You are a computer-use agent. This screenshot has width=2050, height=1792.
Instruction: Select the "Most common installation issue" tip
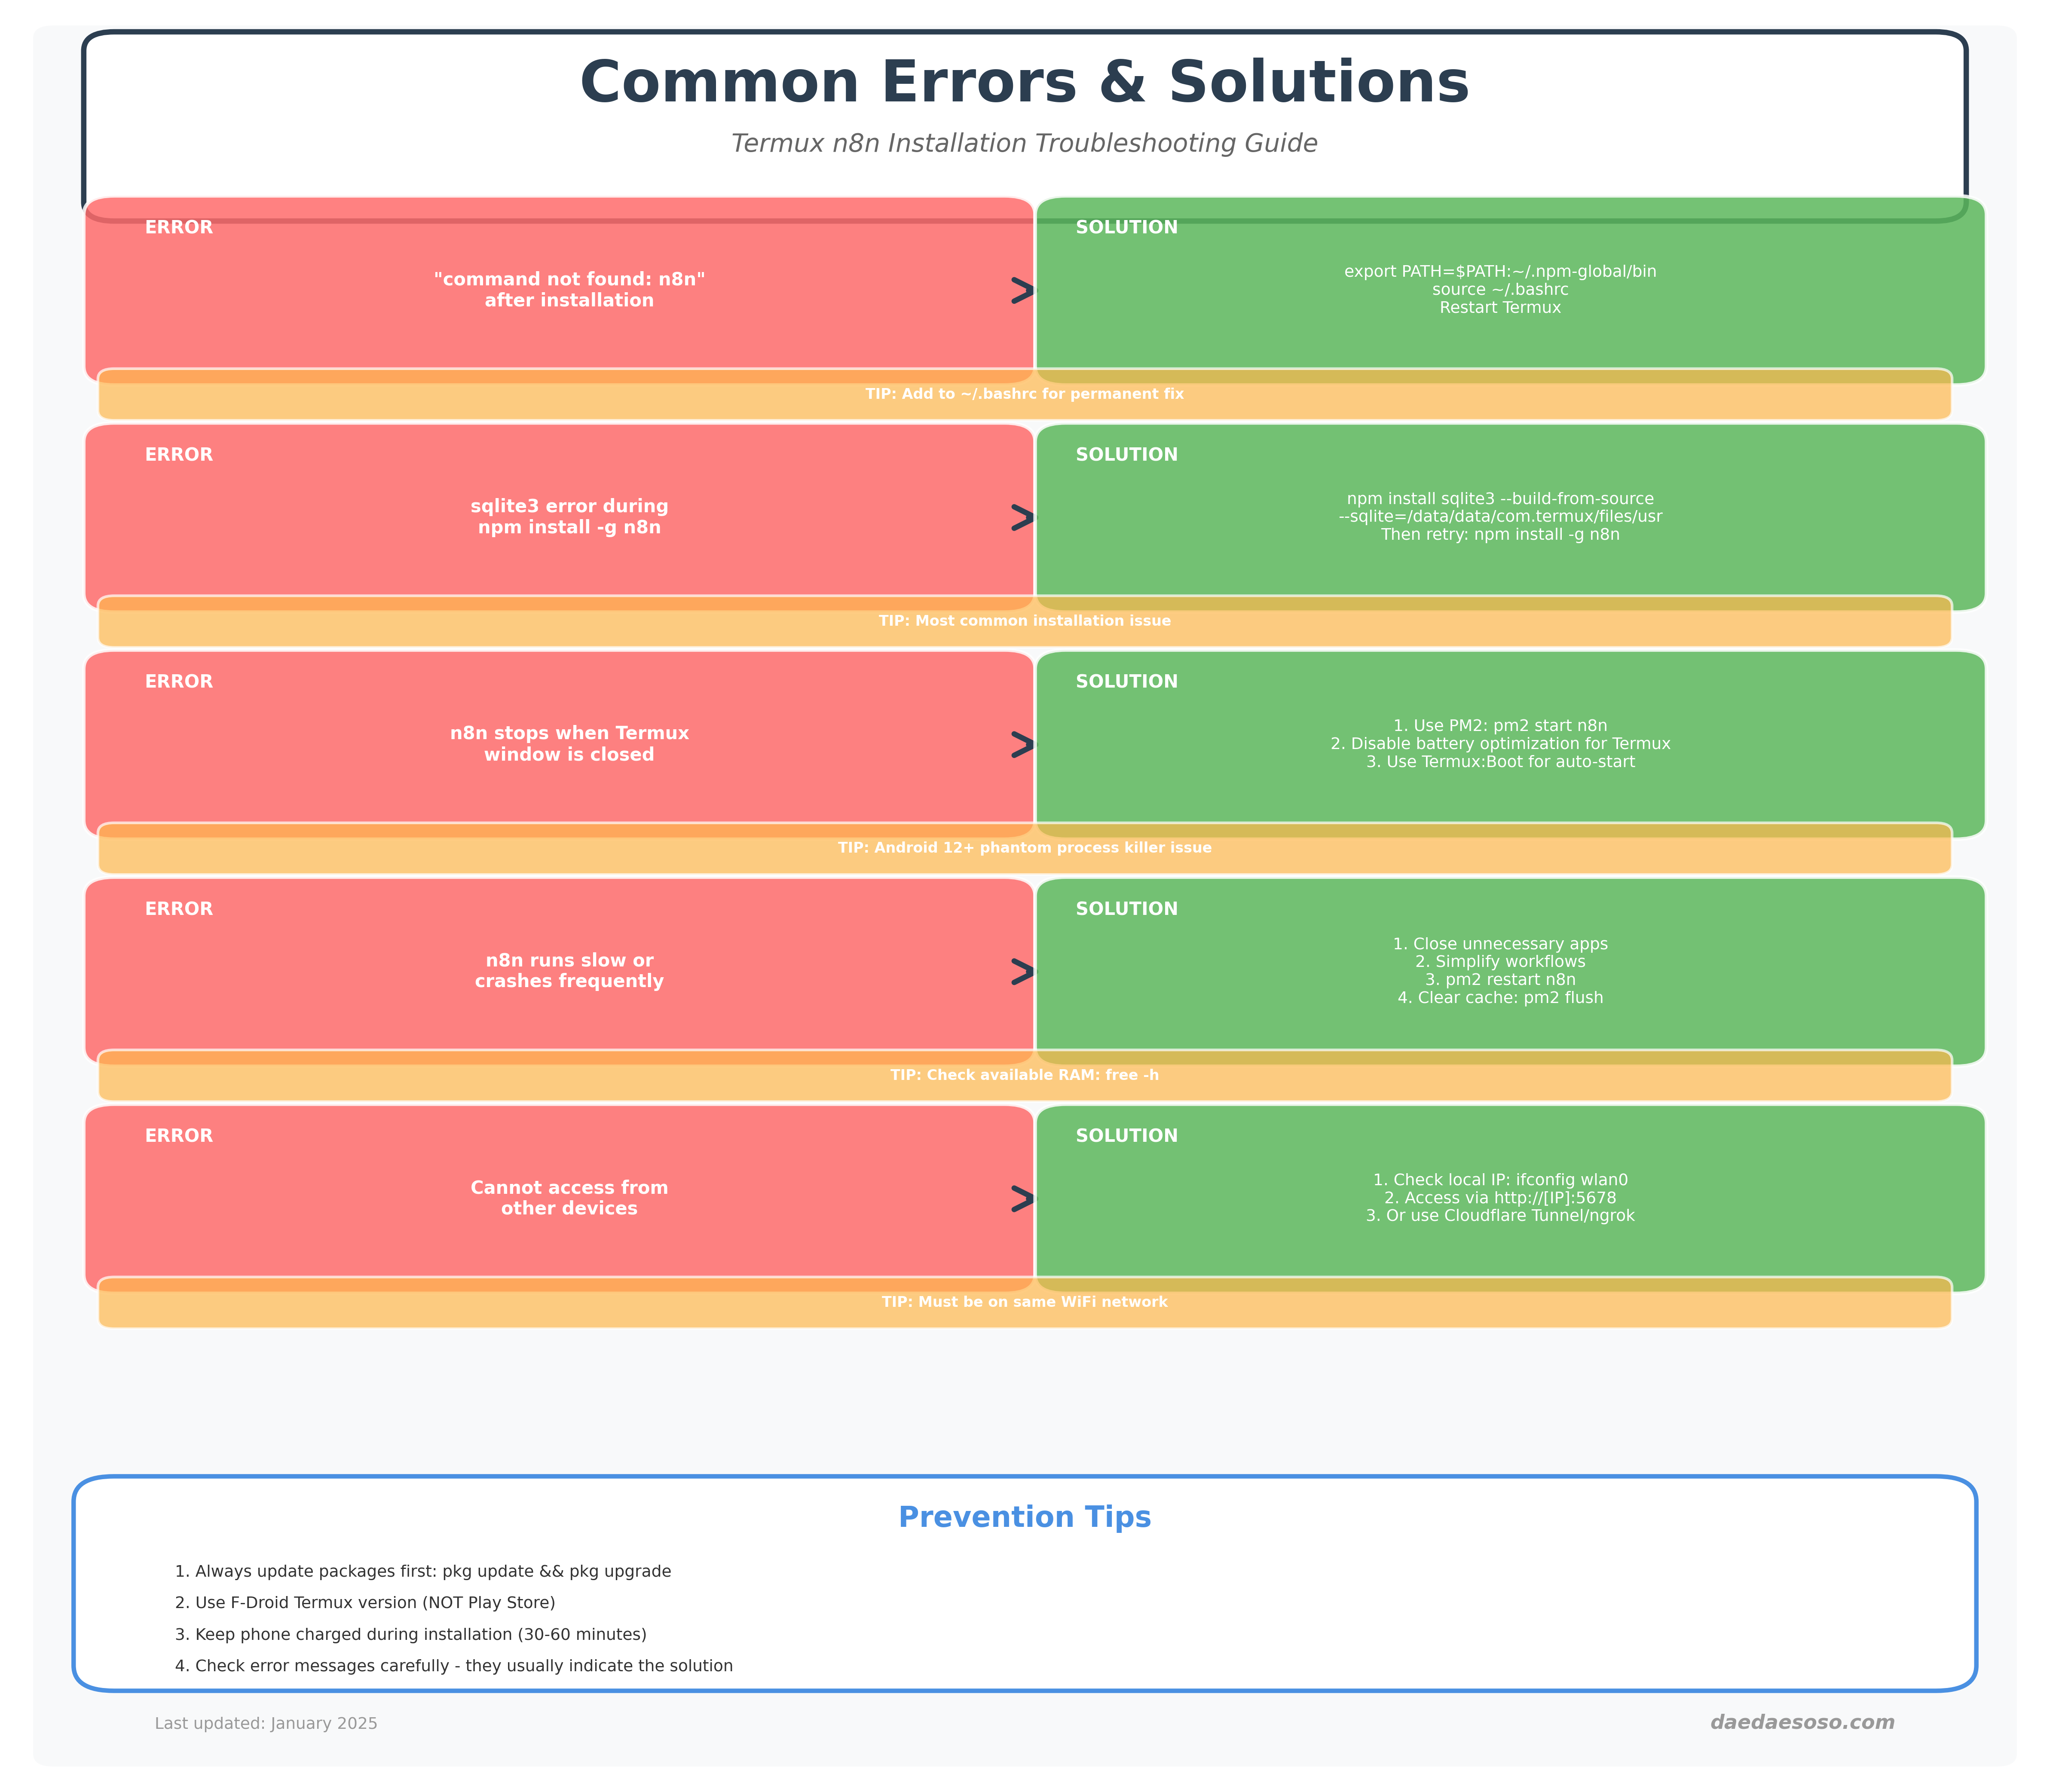pos(1024,621)
